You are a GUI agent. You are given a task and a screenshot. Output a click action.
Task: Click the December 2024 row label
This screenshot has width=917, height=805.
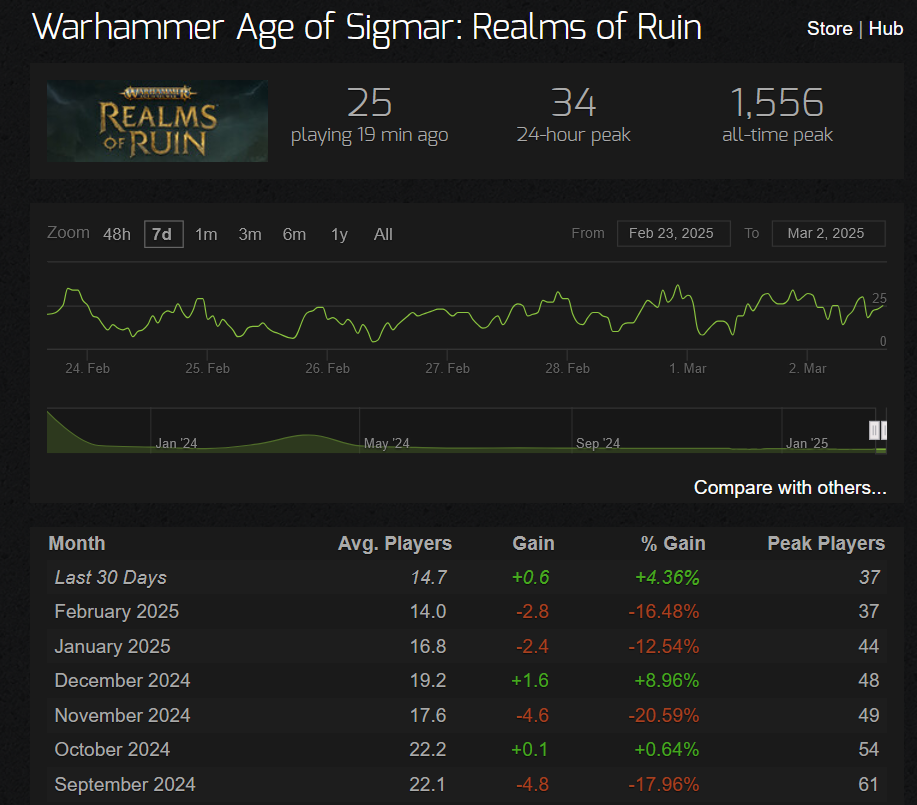pos(122,680)
